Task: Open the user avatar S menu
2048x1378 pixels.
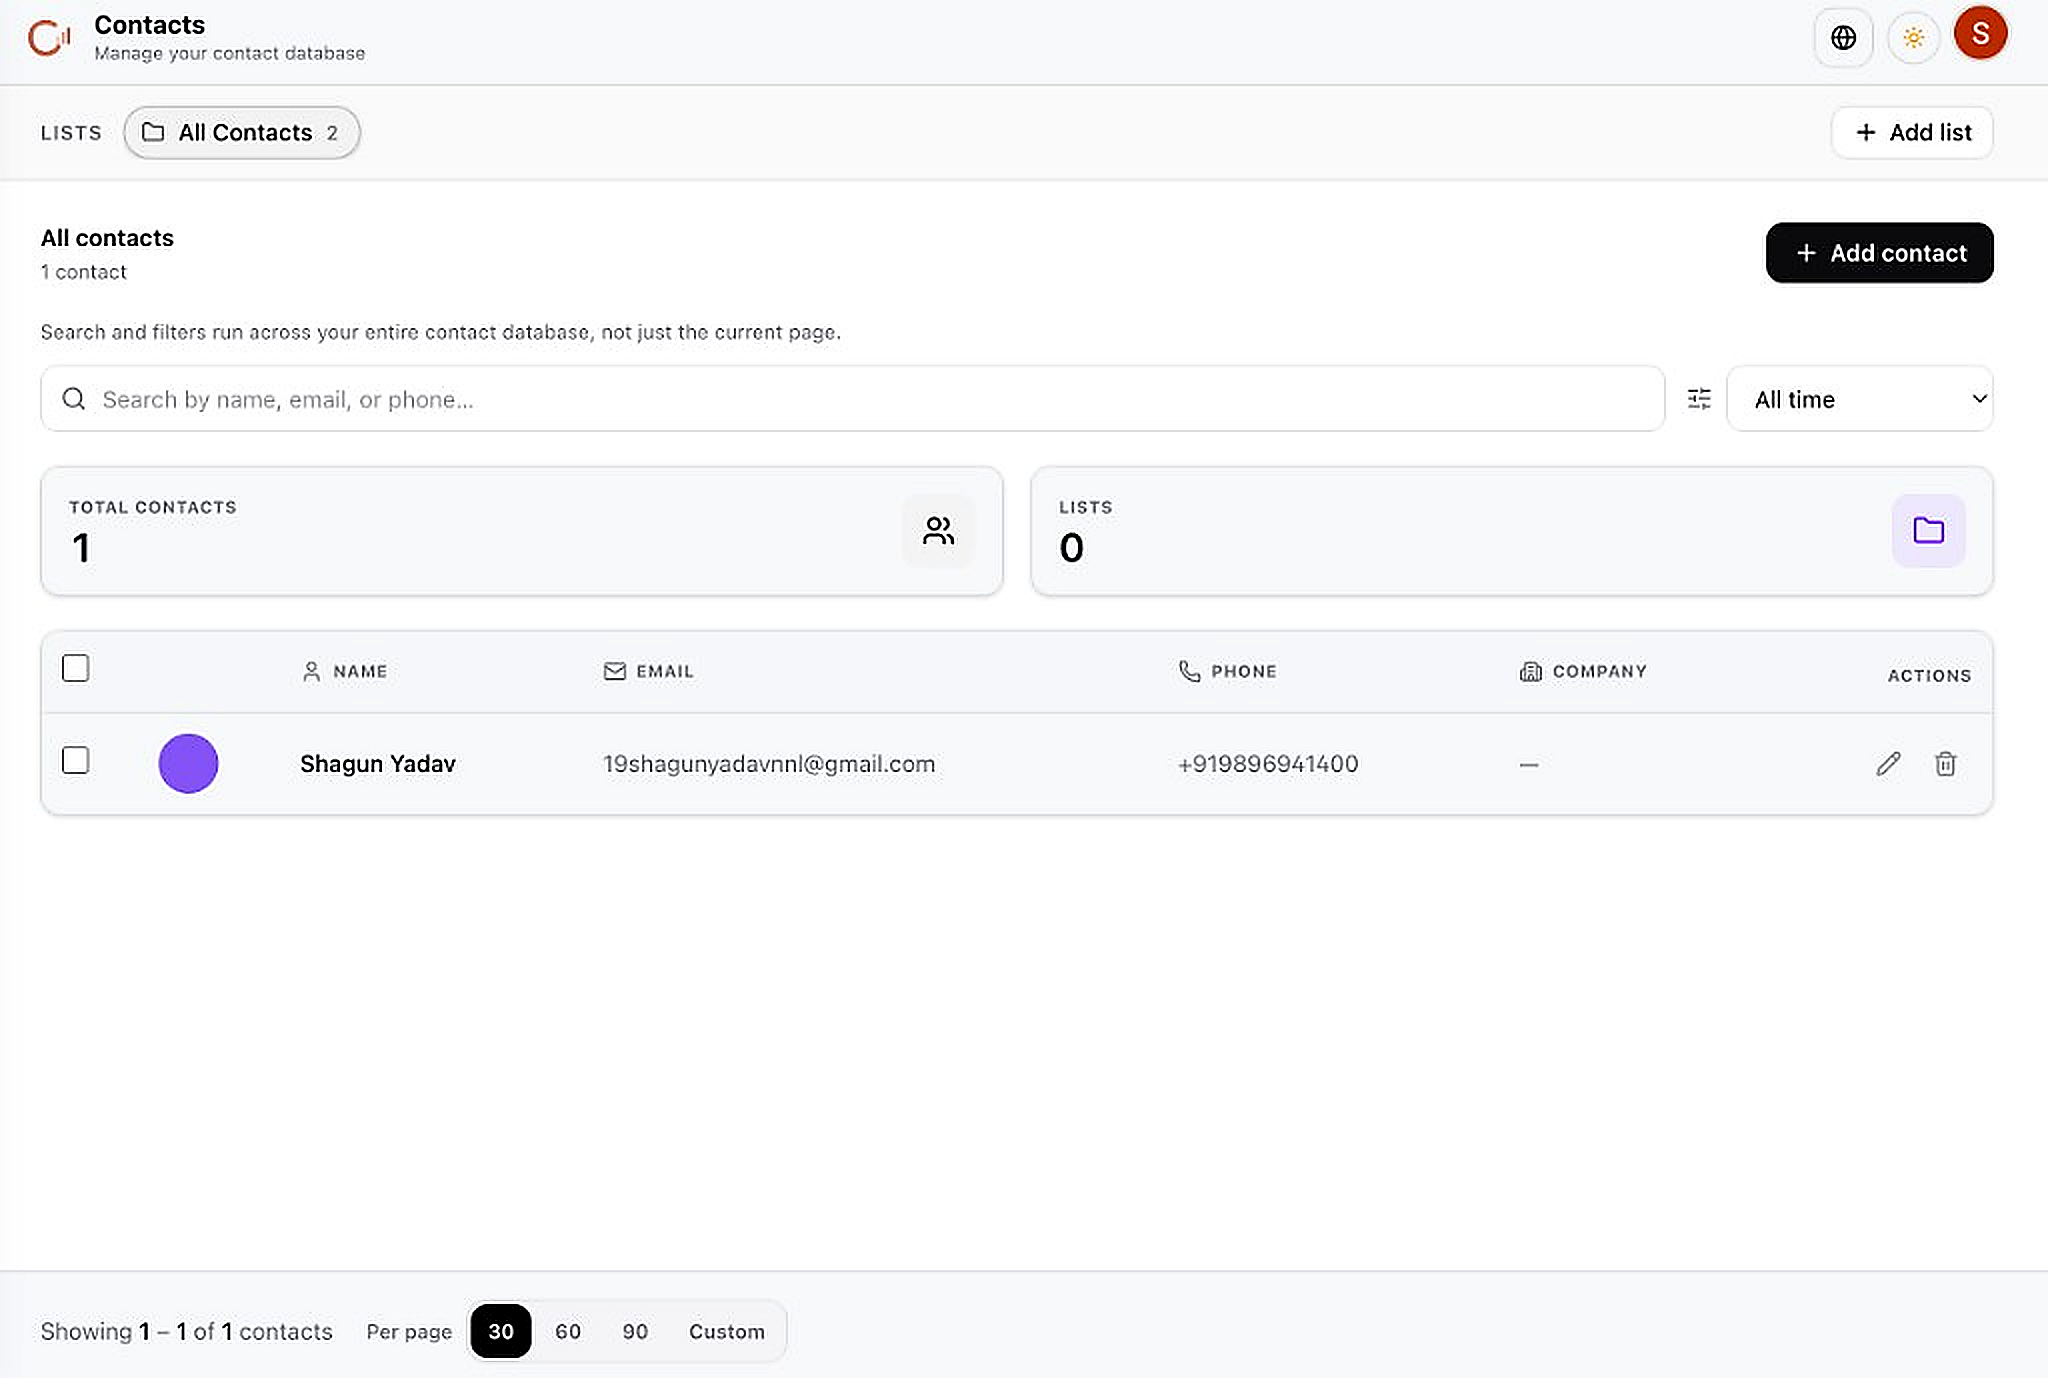Action: coord(1980,34)
